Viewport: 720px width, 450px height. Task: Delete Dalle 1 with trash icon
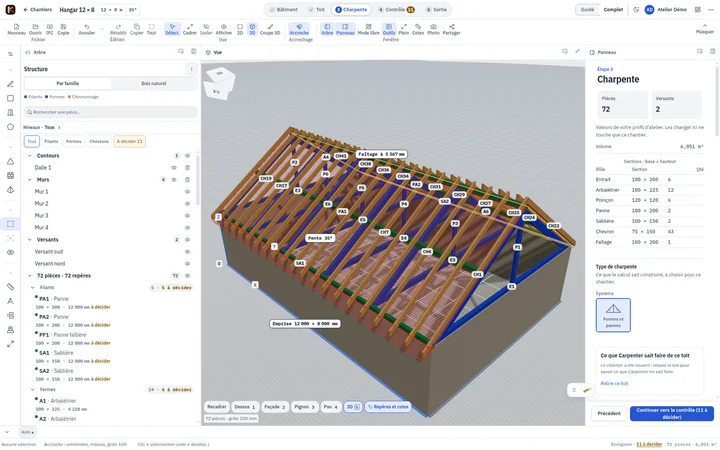(187, 168)
